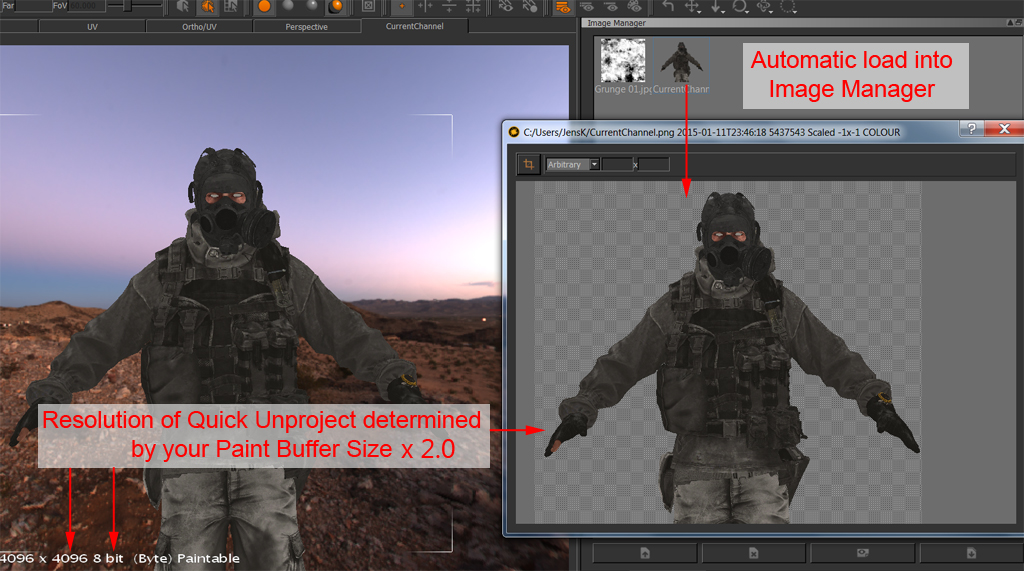
Task: Click the last Image Manager bottom button
Action: 970,553
